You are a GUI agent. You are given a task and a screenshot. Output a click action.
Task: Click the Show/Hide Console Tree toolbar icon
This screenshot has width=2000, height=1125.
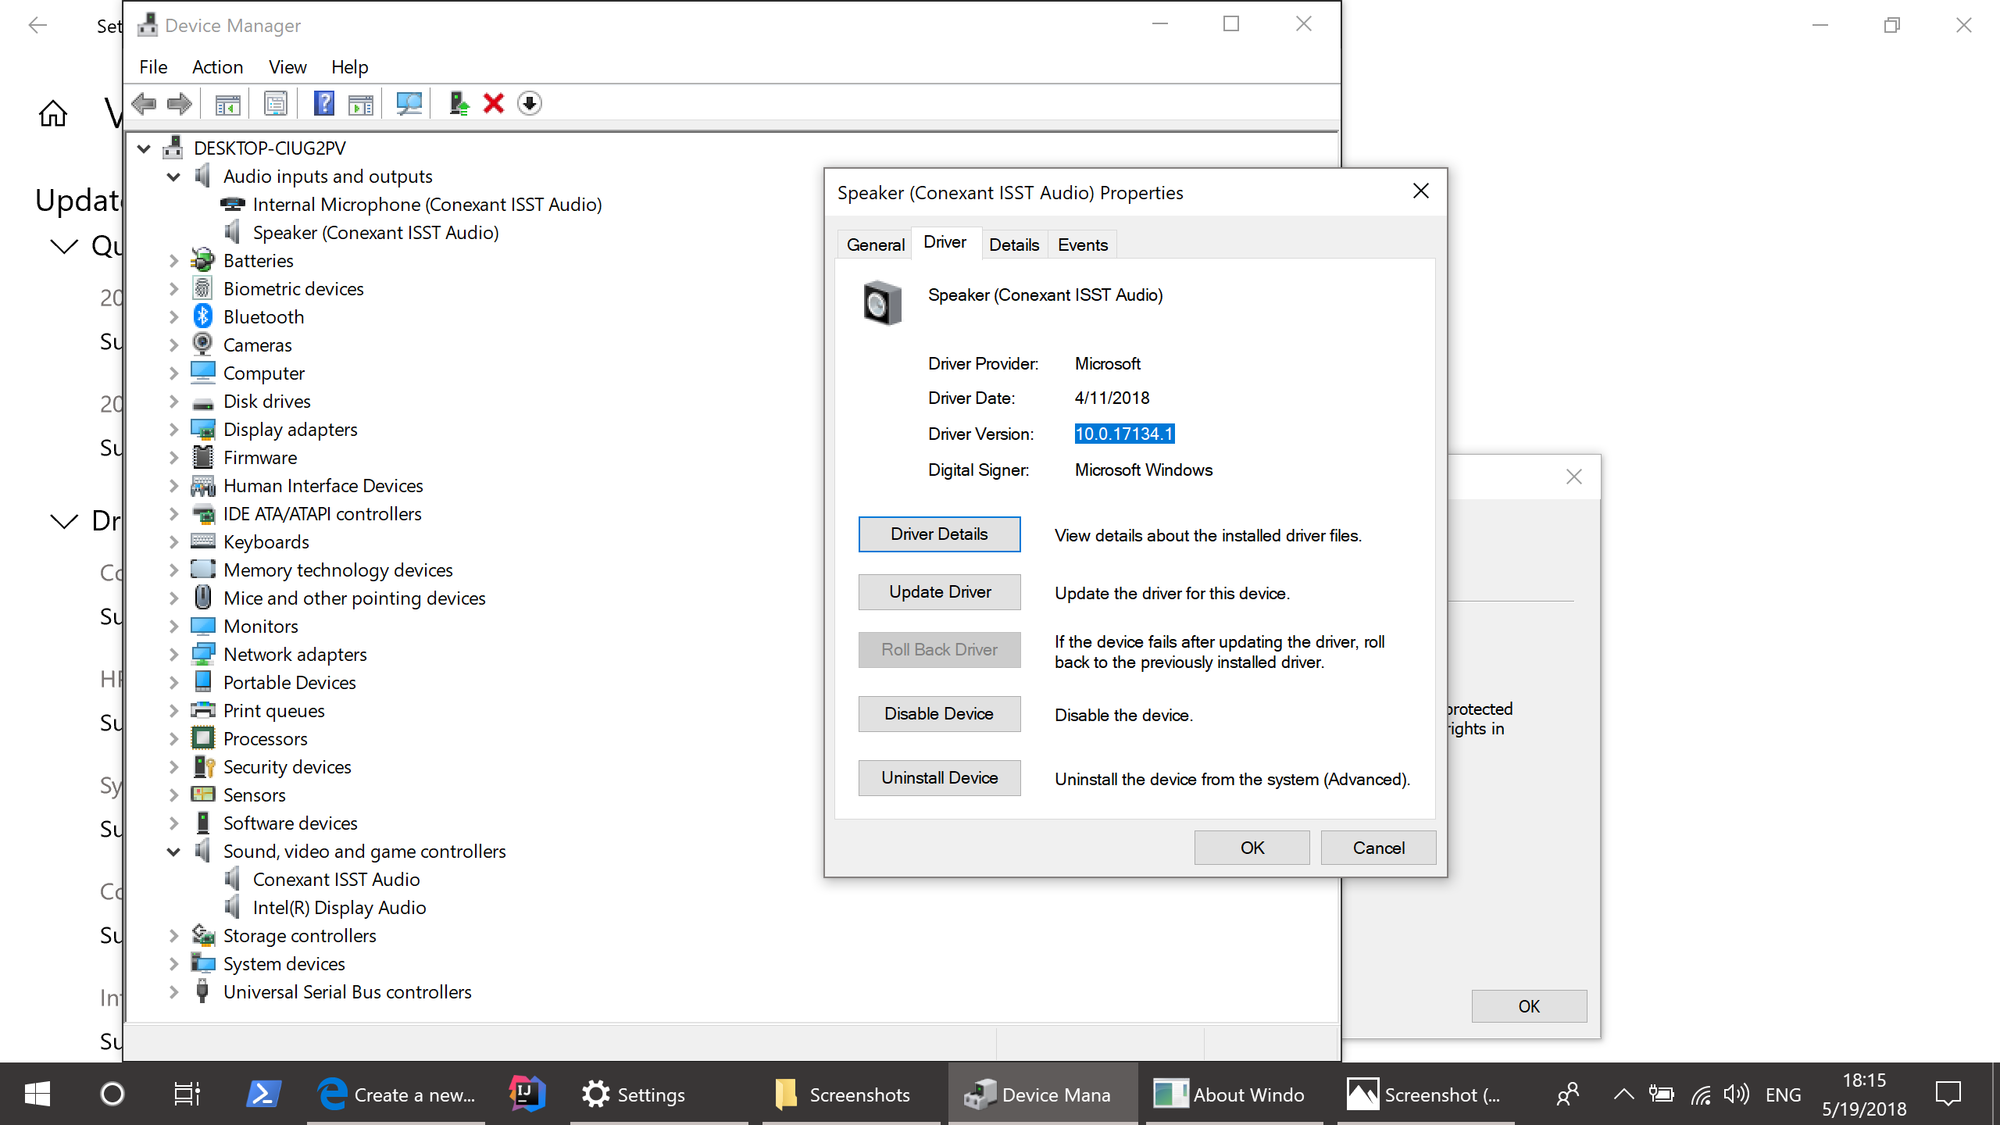point(228,103)
